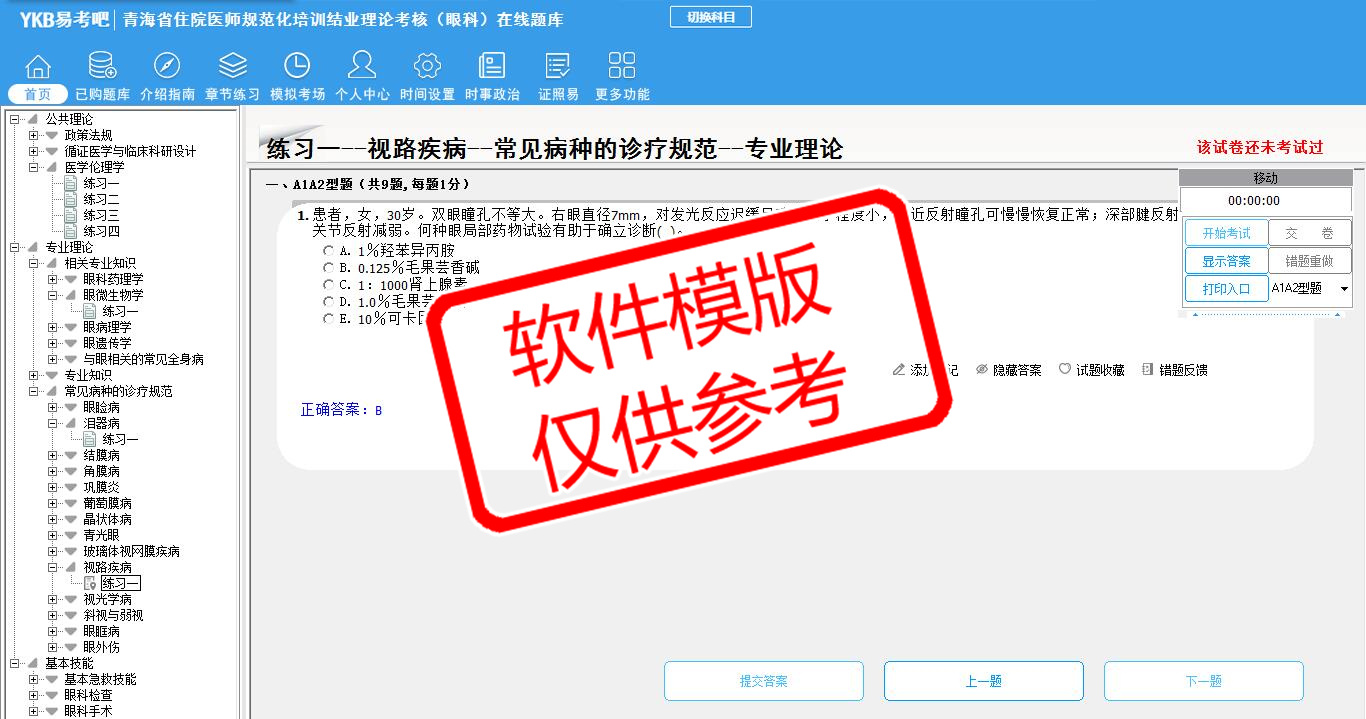
Task: Click 错题反馈 feedback icon
Action: pyautogui.click(x=1147, y=370)
